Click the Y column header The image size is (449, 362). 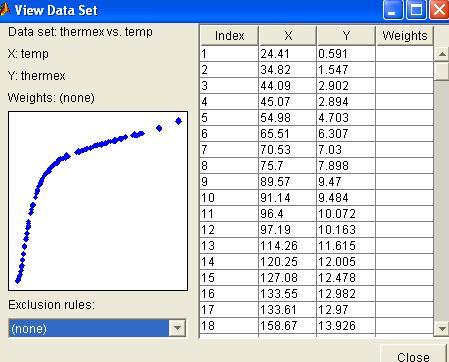[346, 36]
